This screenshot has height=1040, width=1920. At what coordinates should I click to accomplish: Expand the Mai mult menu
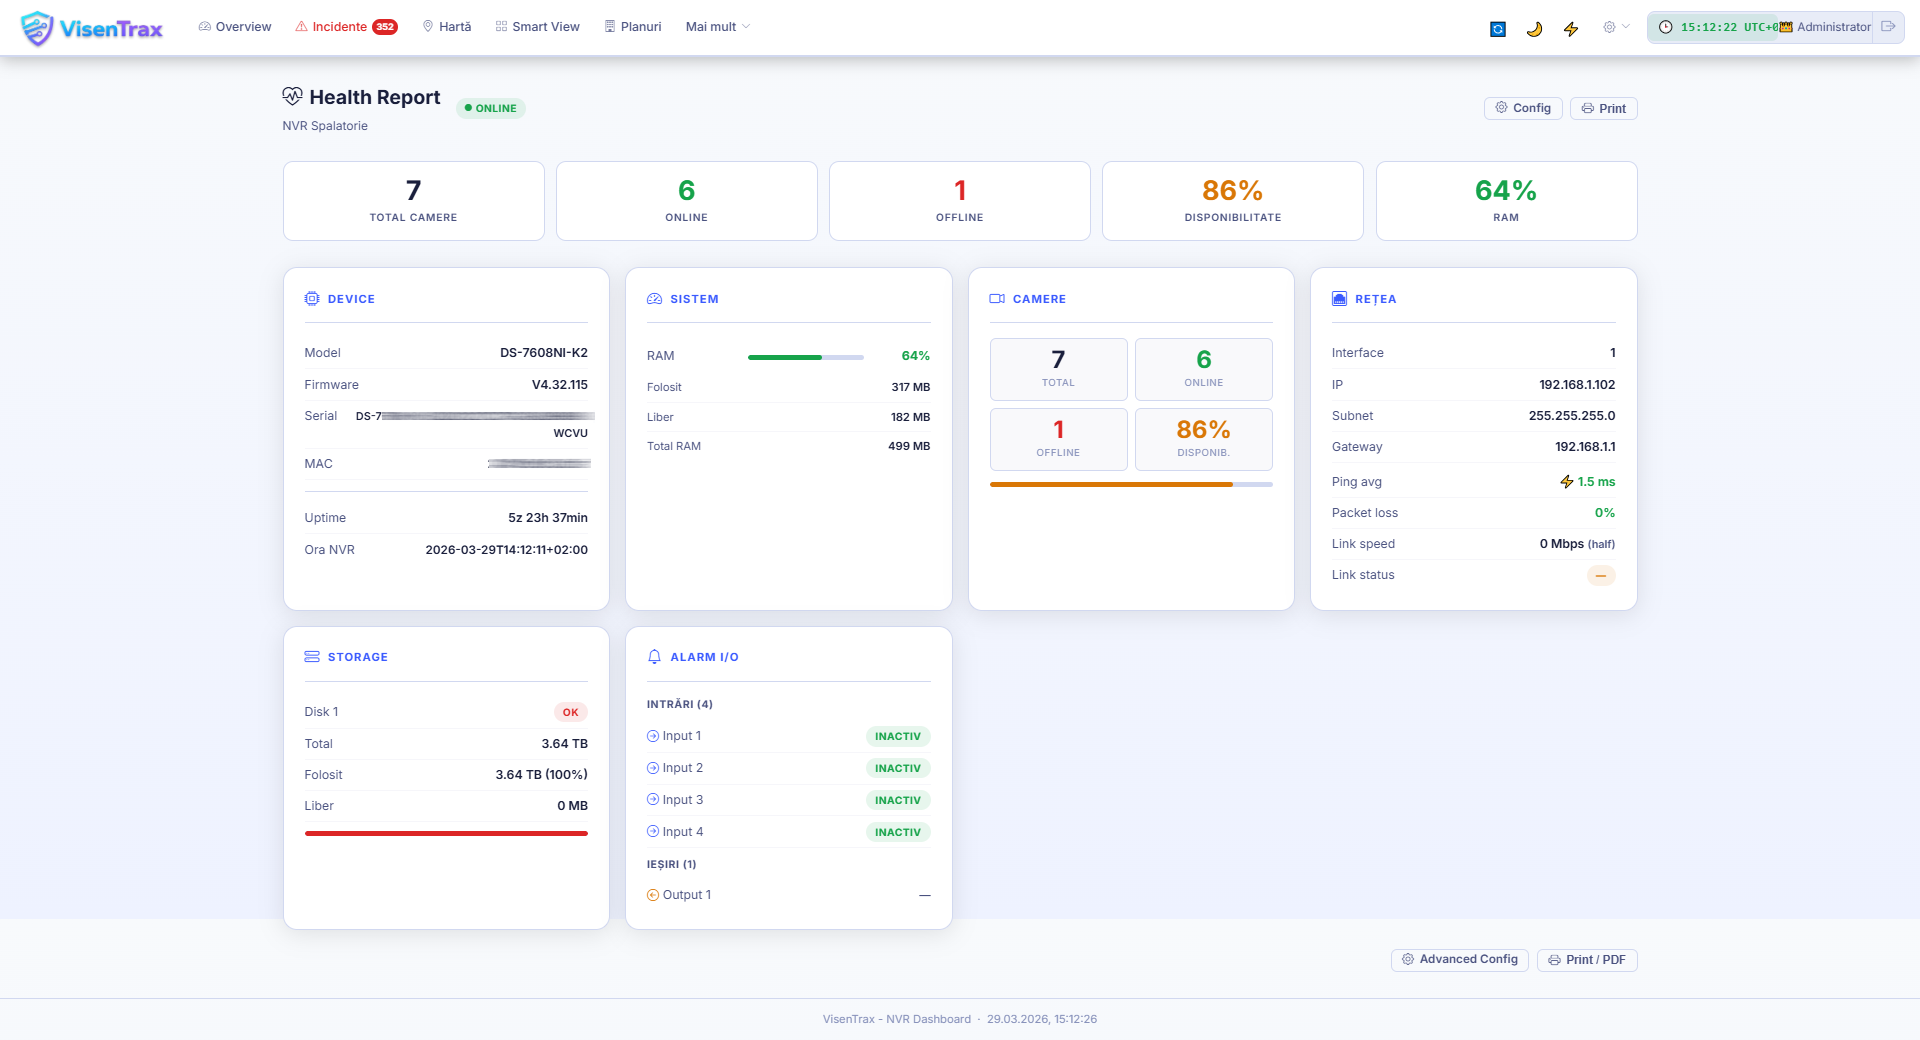pos(717,27)
